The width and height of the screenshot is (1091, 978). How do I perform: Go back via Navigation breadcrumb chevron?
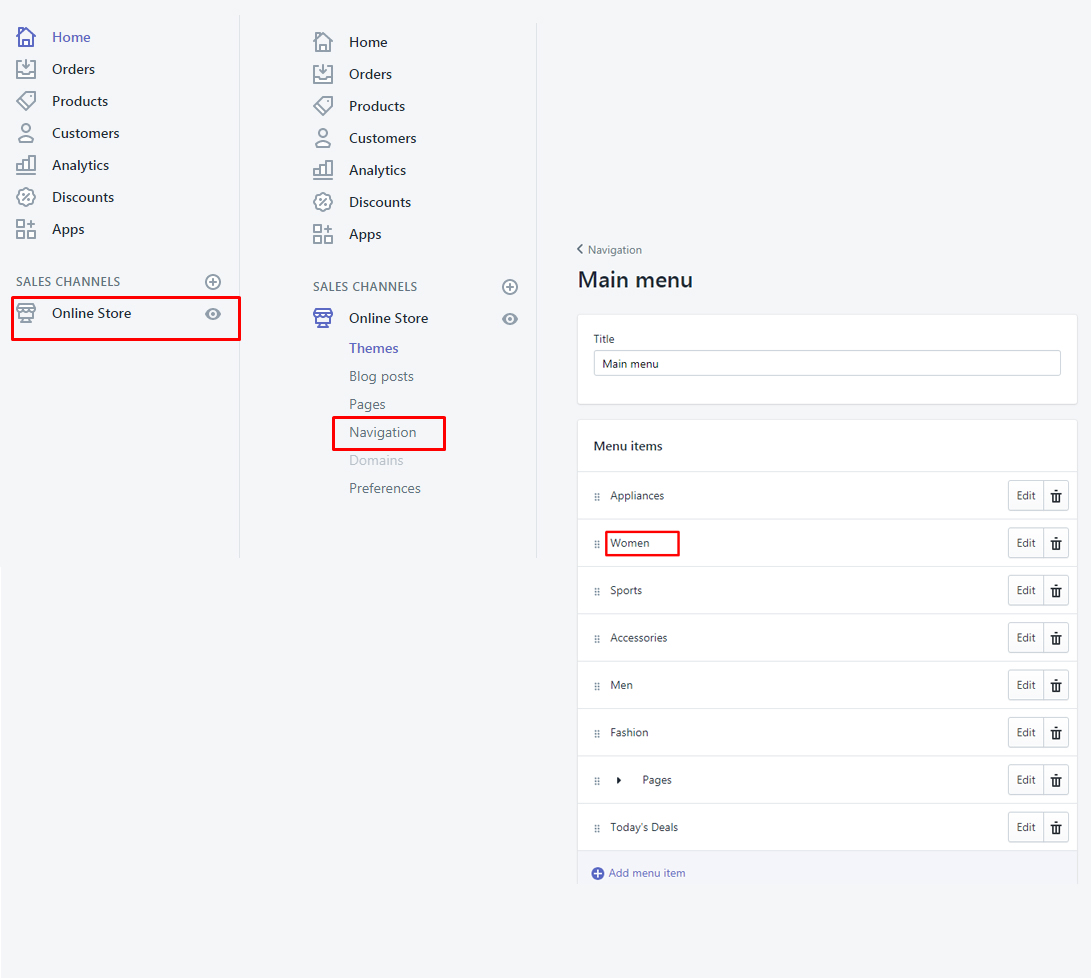click(581, 250)
